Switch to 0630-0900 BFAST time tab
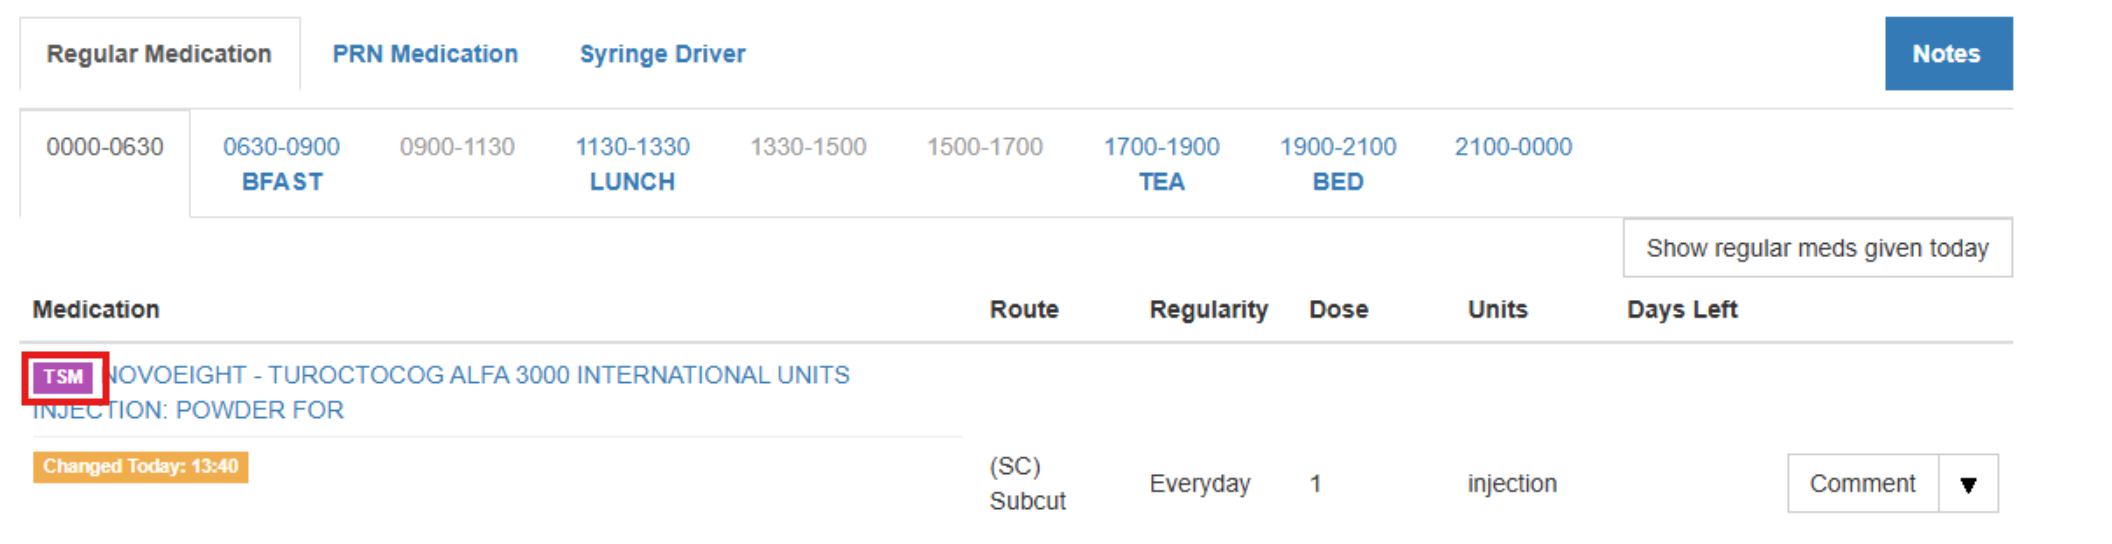This screenshot has height=544, width=2112. click(x=281, y=164)
